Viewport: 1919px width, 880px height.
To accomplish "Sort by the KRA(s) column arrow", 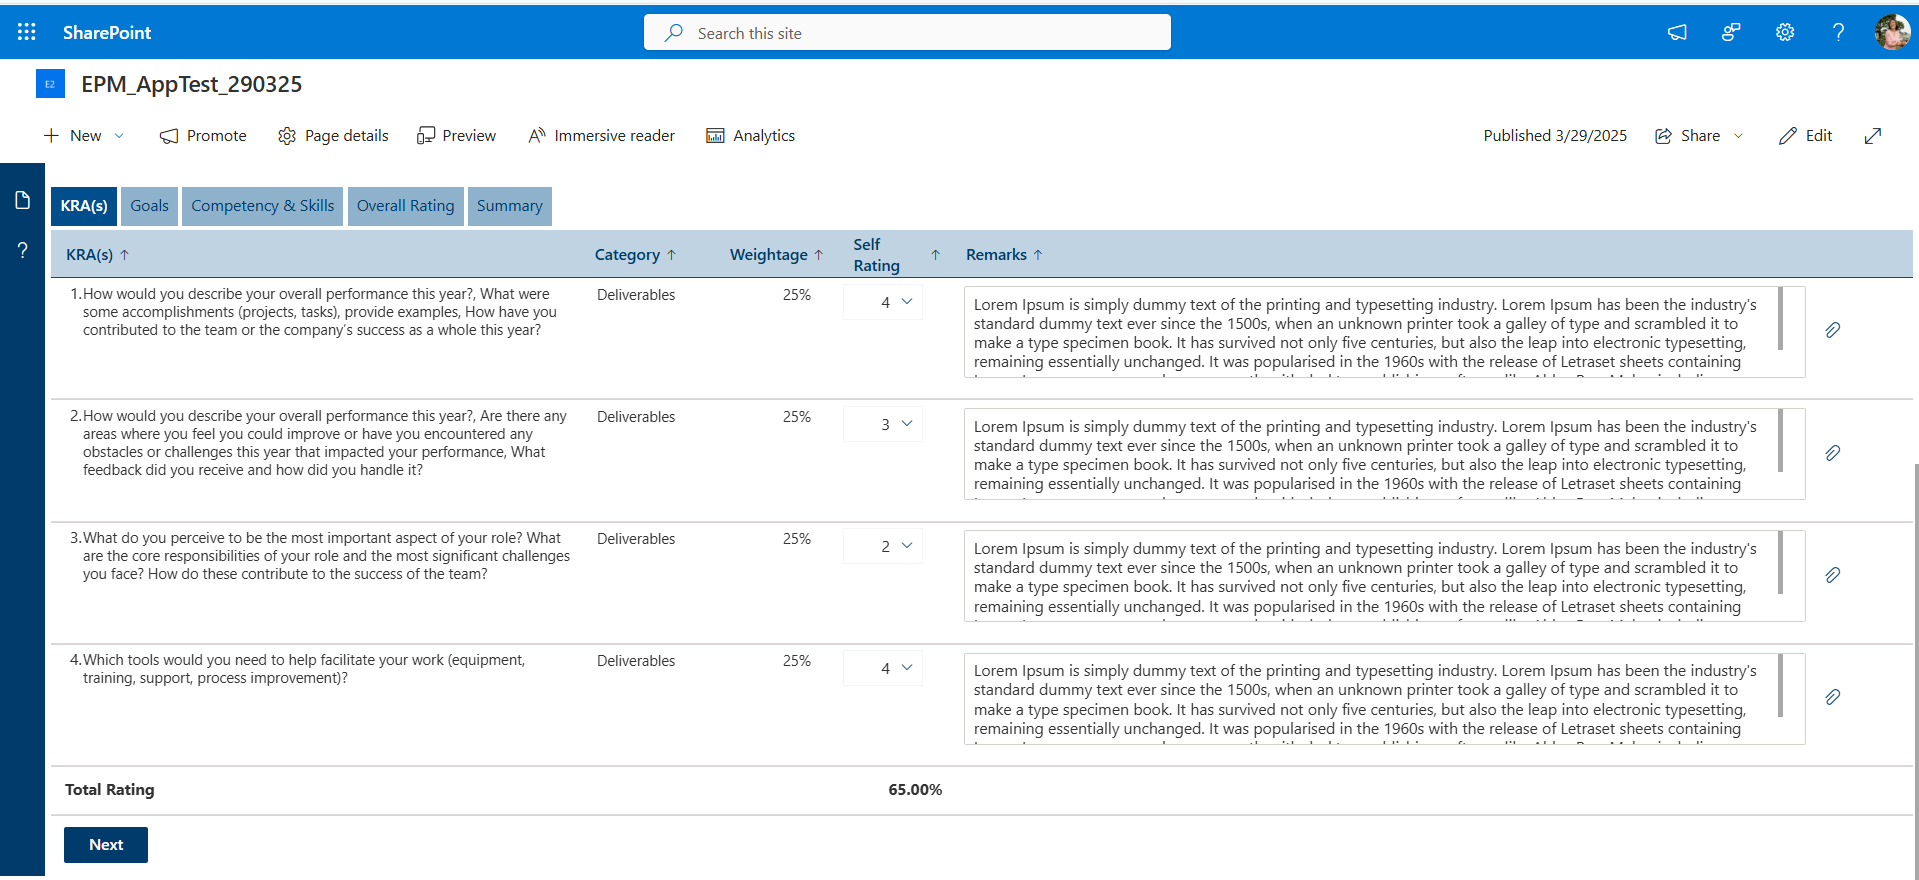I will [125, 255].
